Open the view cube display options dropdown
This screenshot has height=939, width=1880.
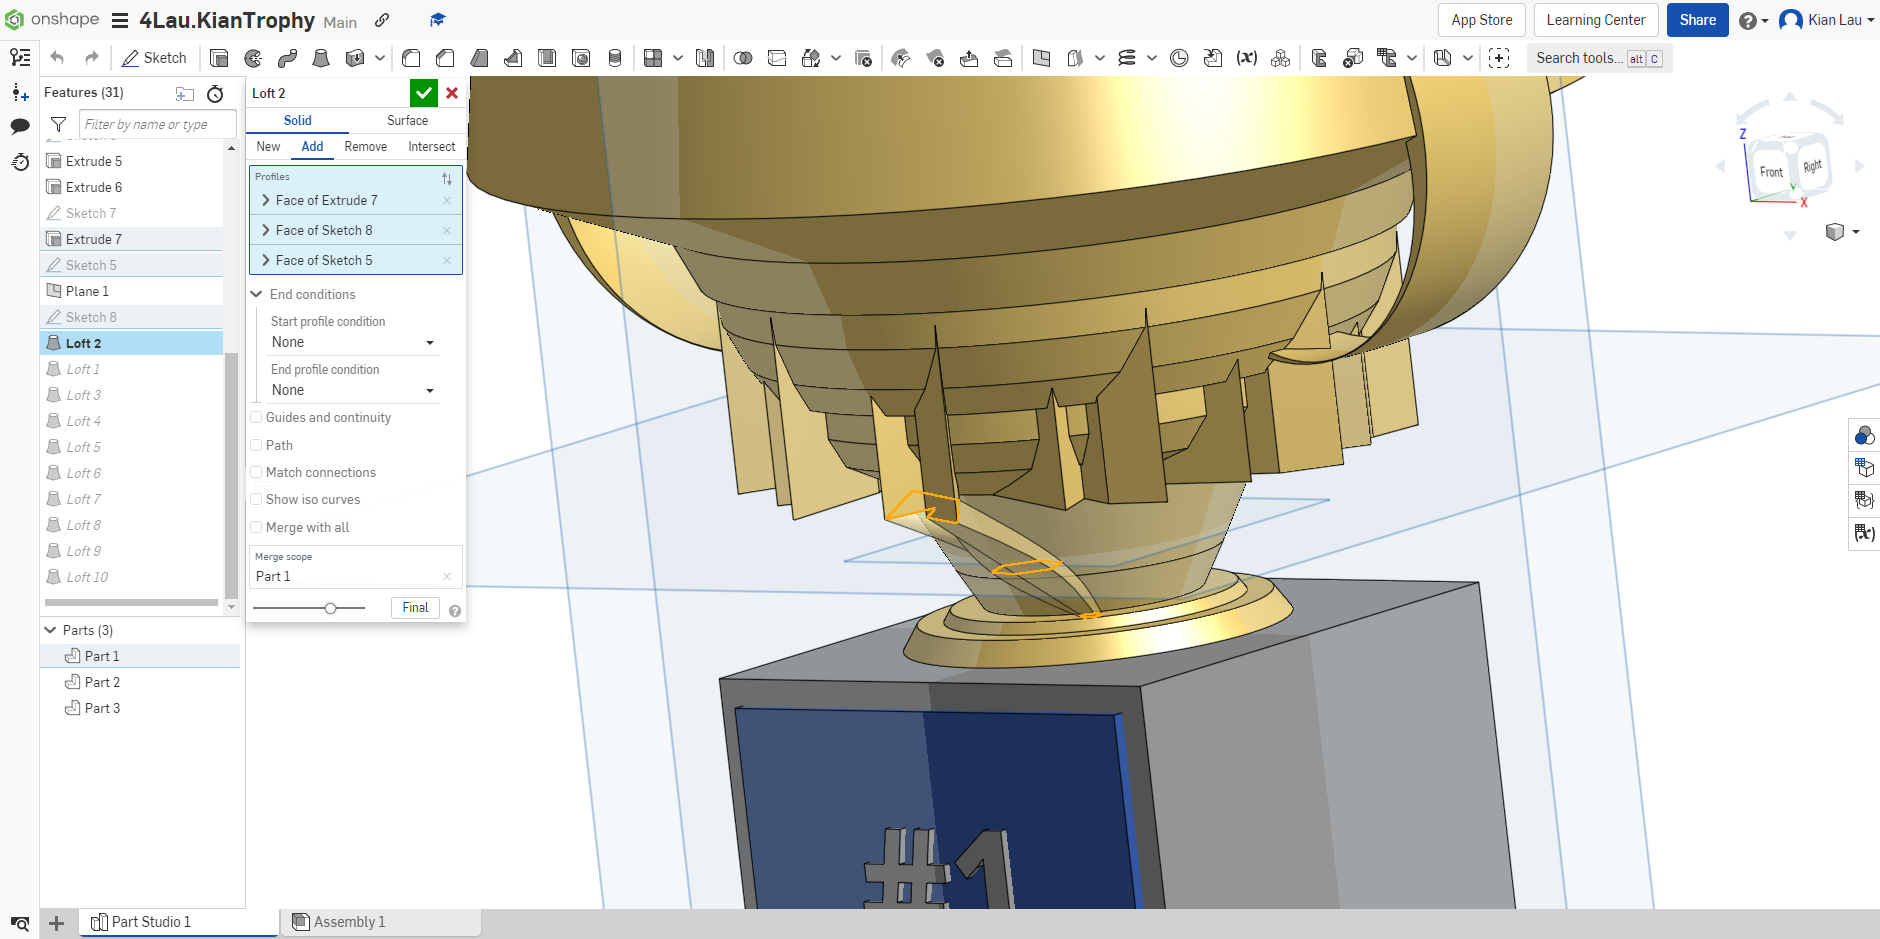tap(1842, 232)
